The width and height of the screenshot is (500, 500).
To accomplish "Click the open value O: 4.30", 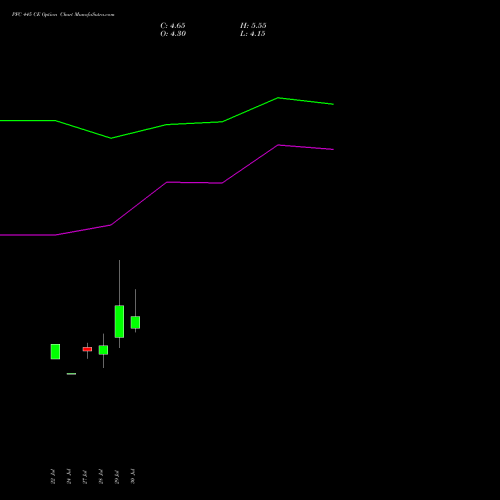I will (x=173, y=34).
